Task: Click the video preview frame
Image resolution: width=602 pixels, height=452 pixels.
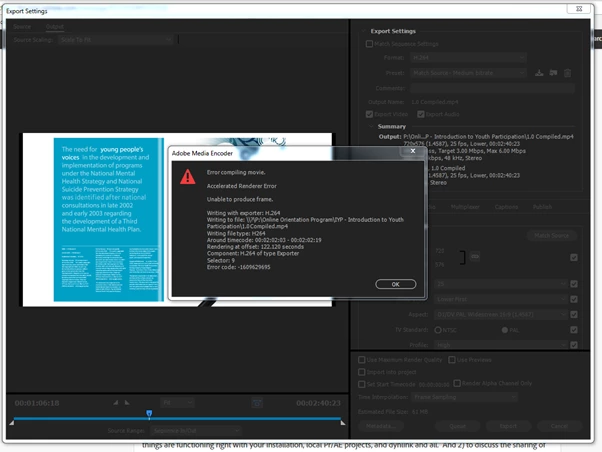Action: tap(177, 220)
